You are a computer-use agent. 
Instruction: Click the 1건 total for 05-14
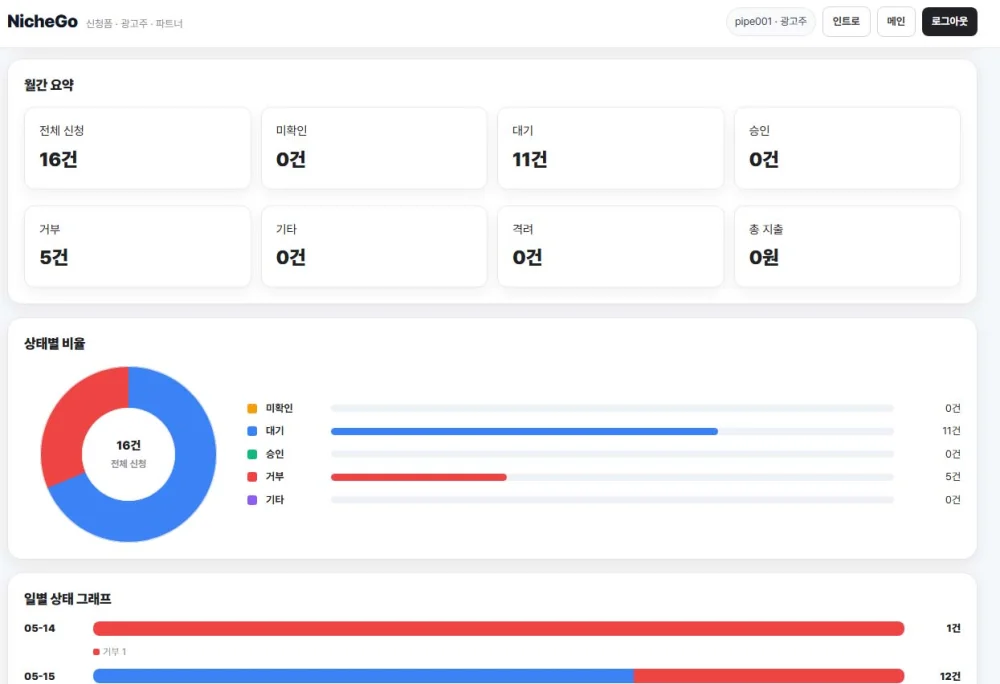tap(953, 629)
